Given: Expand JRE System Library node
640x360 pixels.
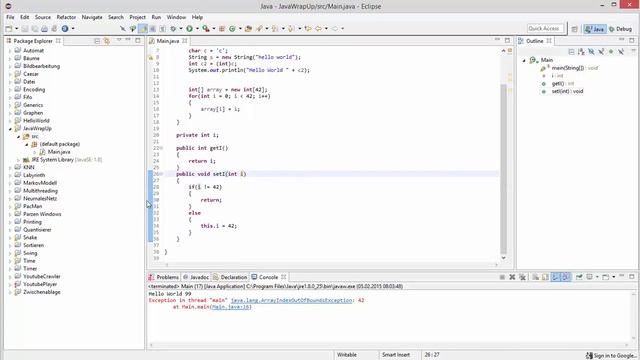Looking at the screenshot, I should tap(18, 160).
